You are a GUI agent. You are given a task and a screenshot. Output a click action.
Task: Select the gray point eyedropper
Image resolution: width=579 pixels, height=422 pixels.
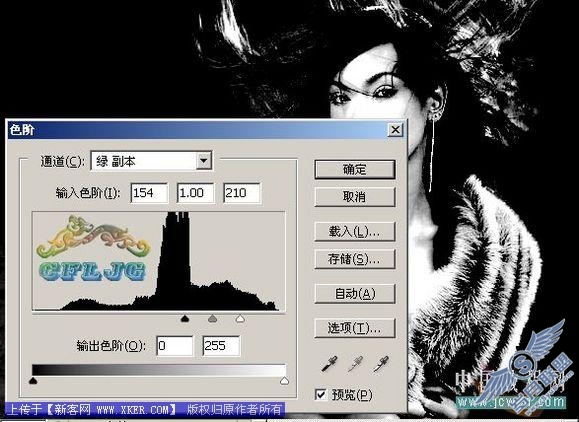pyautogui.click(x=355, y=364)
